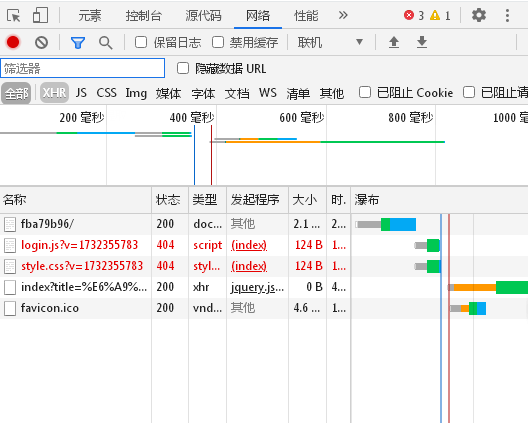Toggle the device toolbar icon
Viewport: 528px width, 423px height.
pos(40,15)
